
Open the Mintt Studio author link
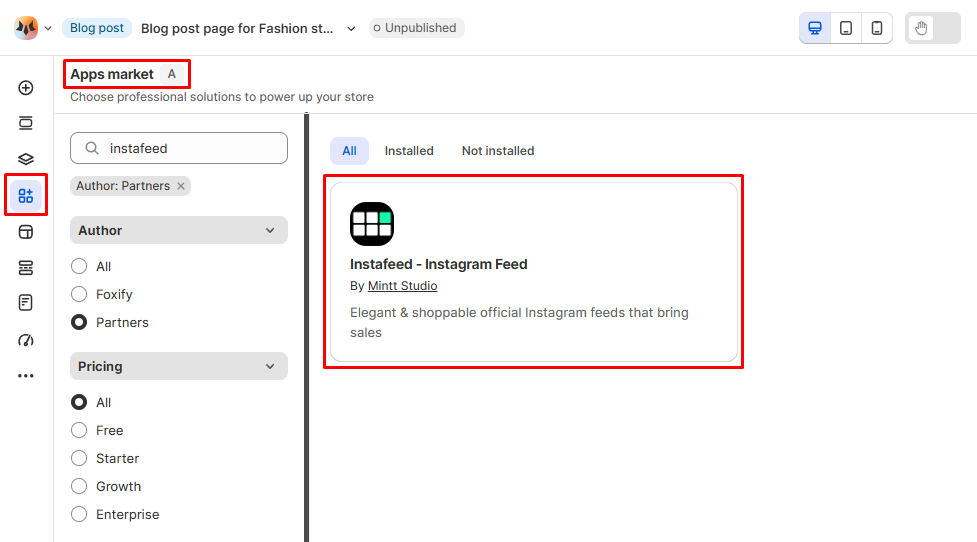tap(403, 286)
